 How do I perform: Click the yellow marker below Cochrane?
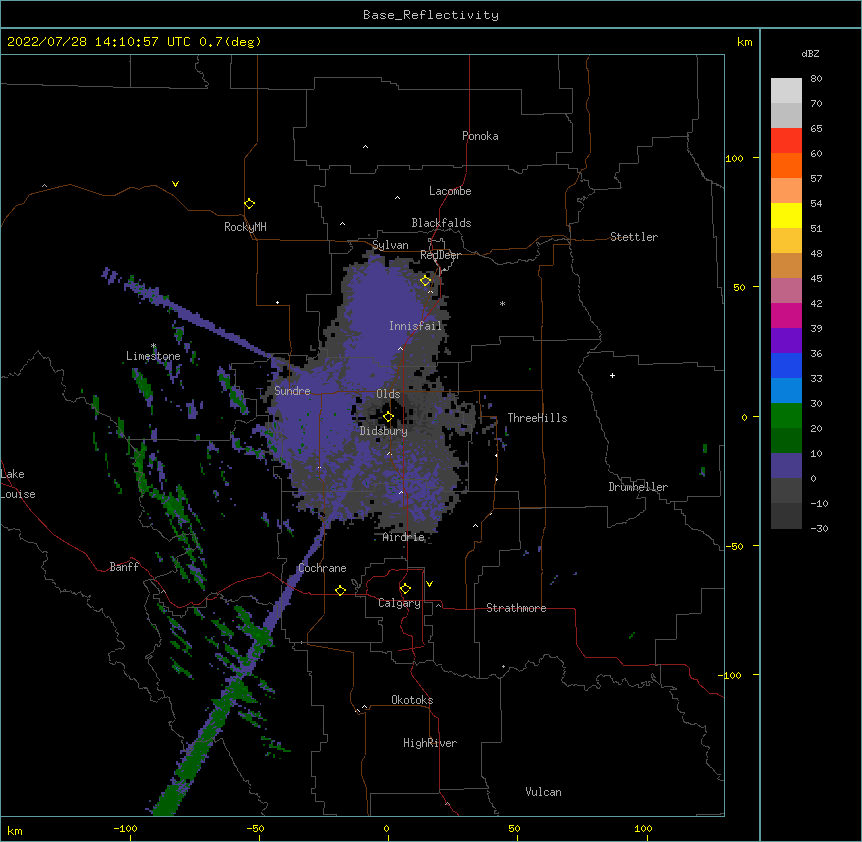coord(340,590)
